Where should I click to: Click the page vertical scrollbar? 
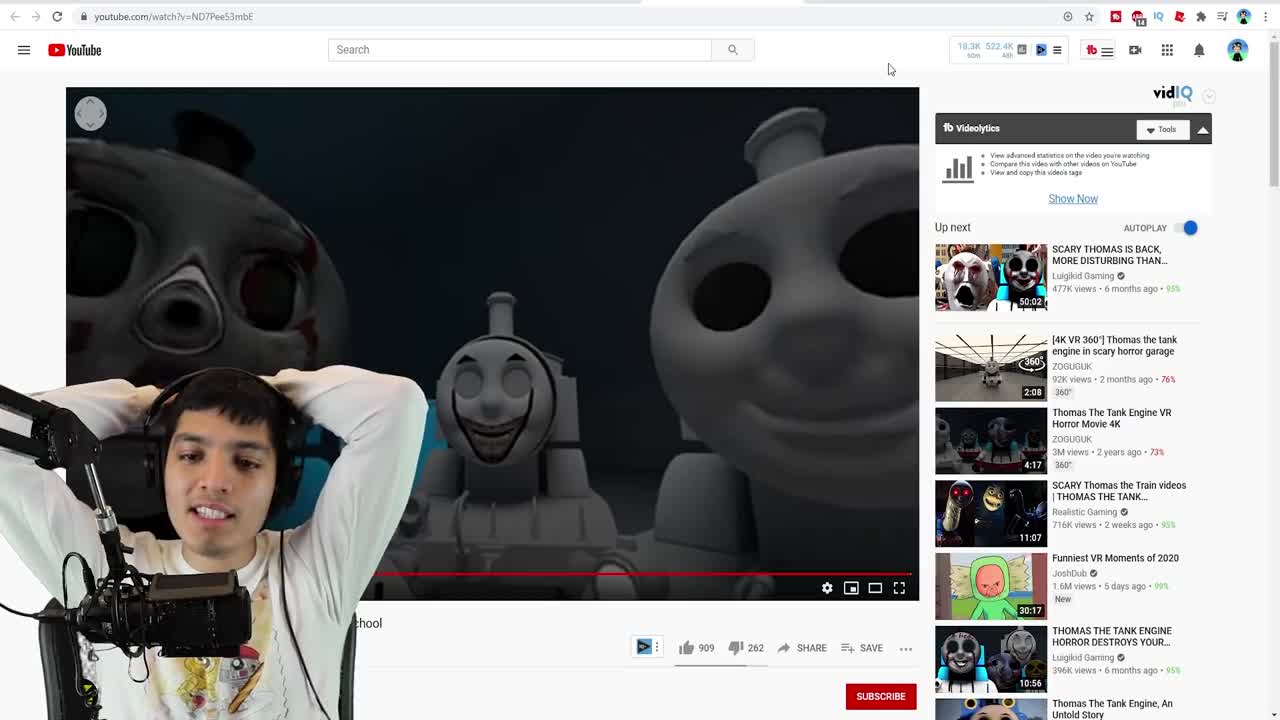pos(1273,112)
